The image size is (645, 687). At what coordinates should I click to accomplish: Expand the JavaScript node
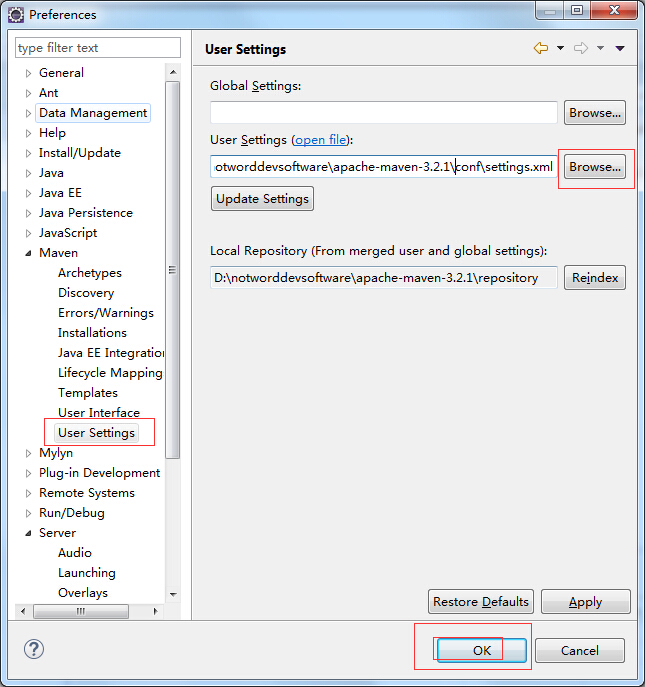[28, 233]
